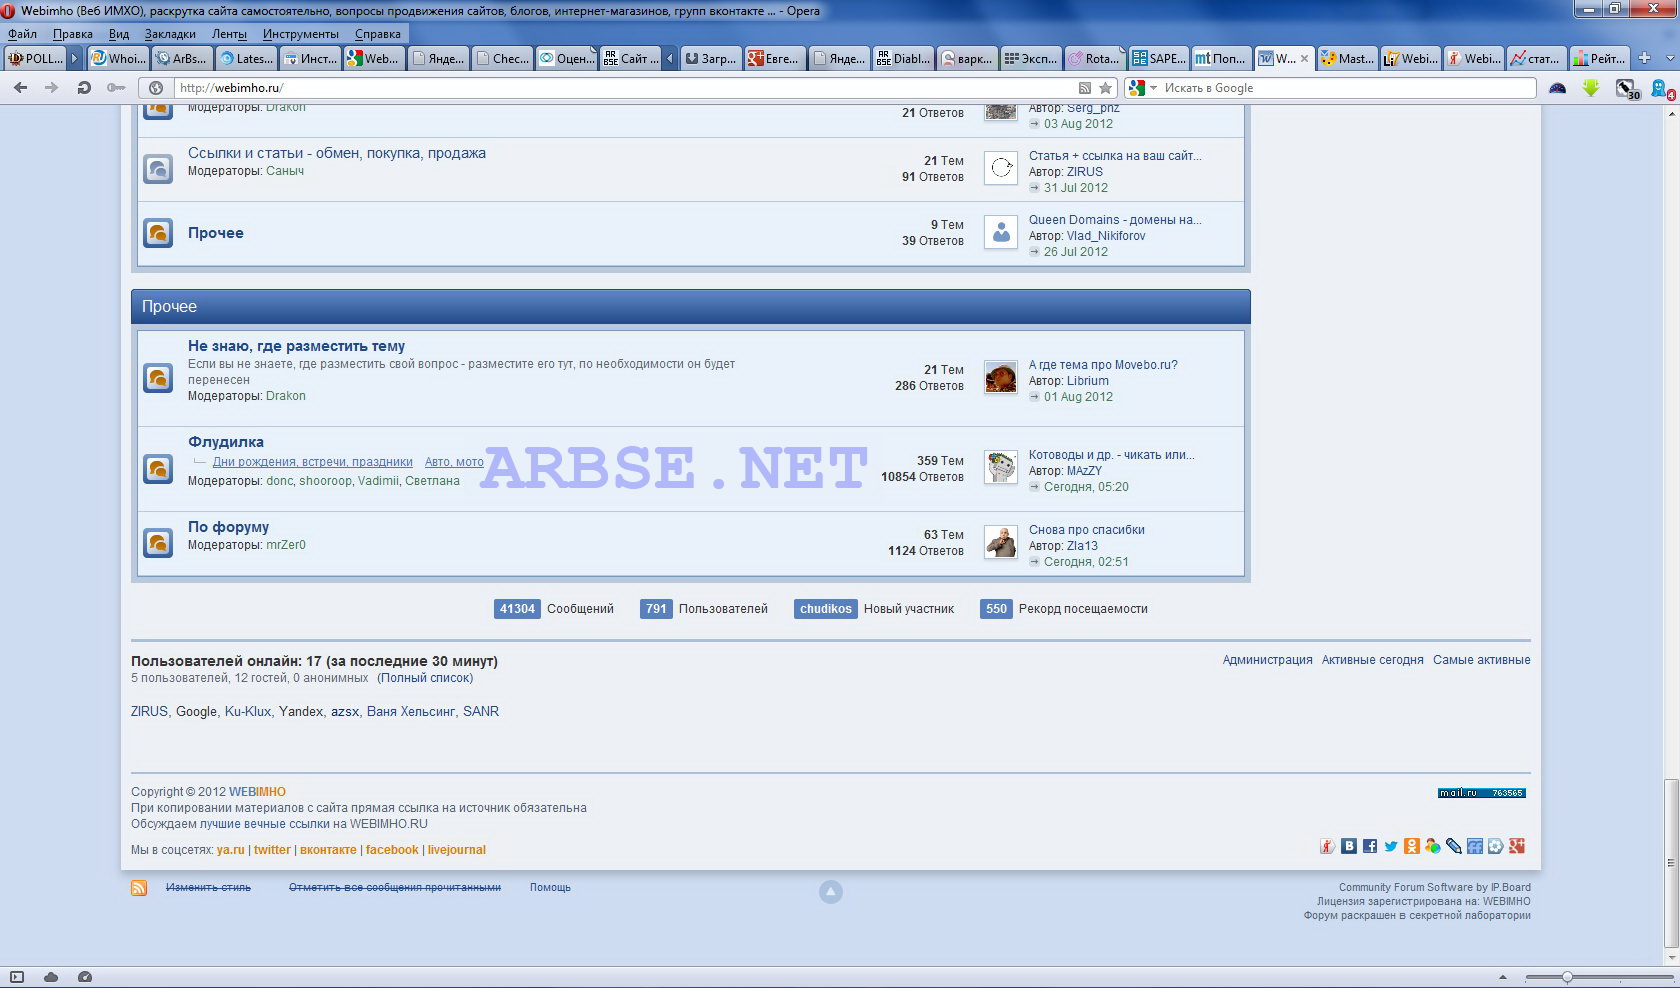
Task: Click the Moi Mir people share icon
Action: [1433, 846]
